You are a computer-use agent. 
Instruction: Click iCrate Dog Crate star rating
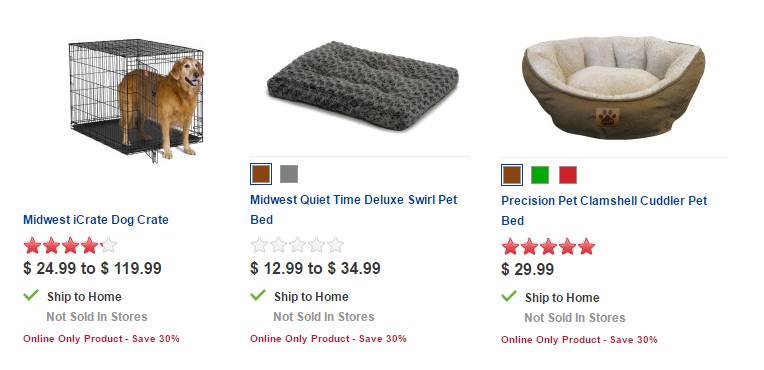pos(70,245)
